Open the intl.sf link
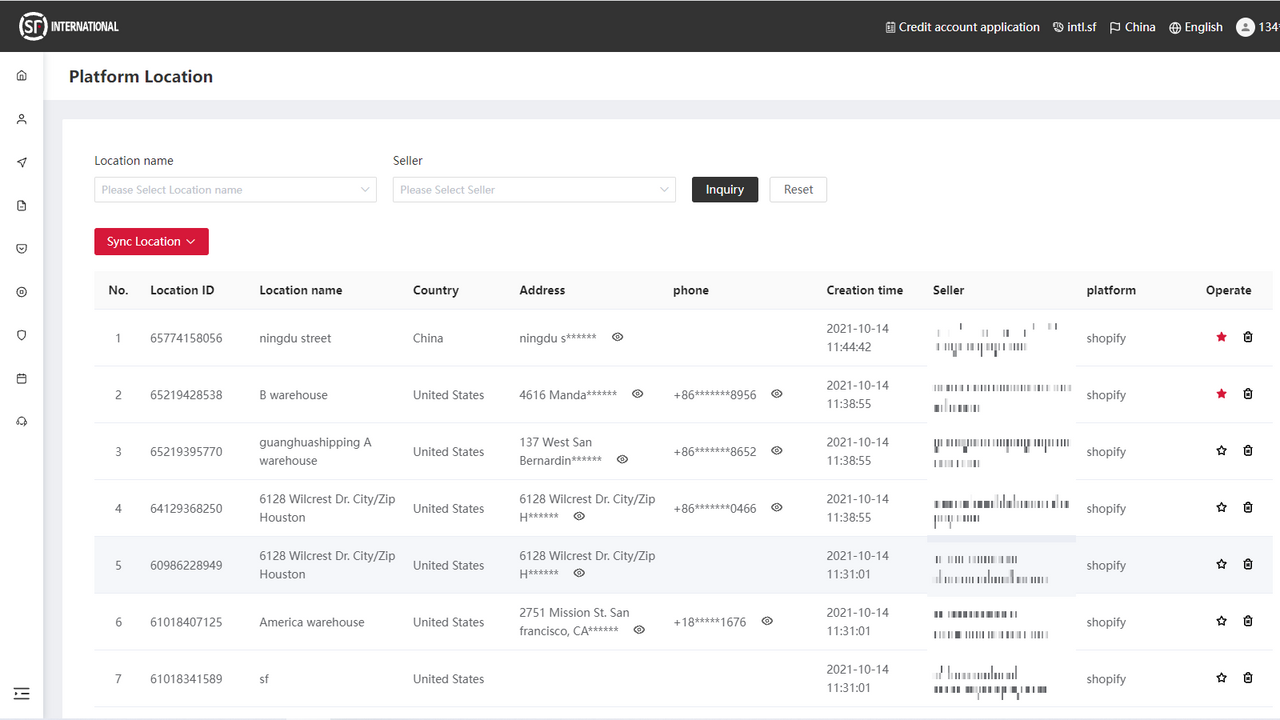 (x=1075, y=27)
